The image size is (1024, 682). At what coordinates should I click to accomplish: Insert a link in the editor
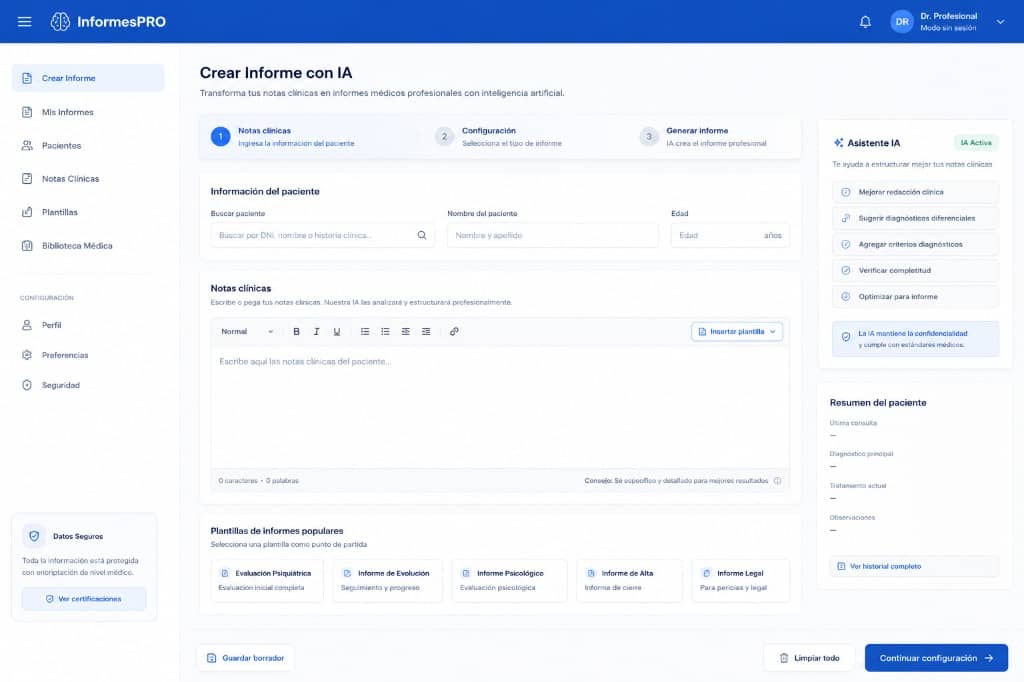click(454, 331)
